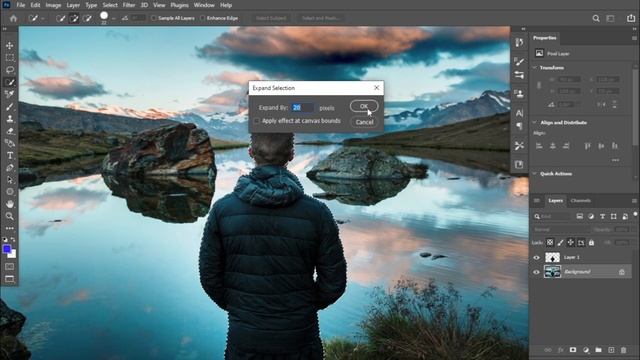The width and height of the screenshot is (640, 360).
Task: Hide the Background layer eye icon
Action: (536, 272)
